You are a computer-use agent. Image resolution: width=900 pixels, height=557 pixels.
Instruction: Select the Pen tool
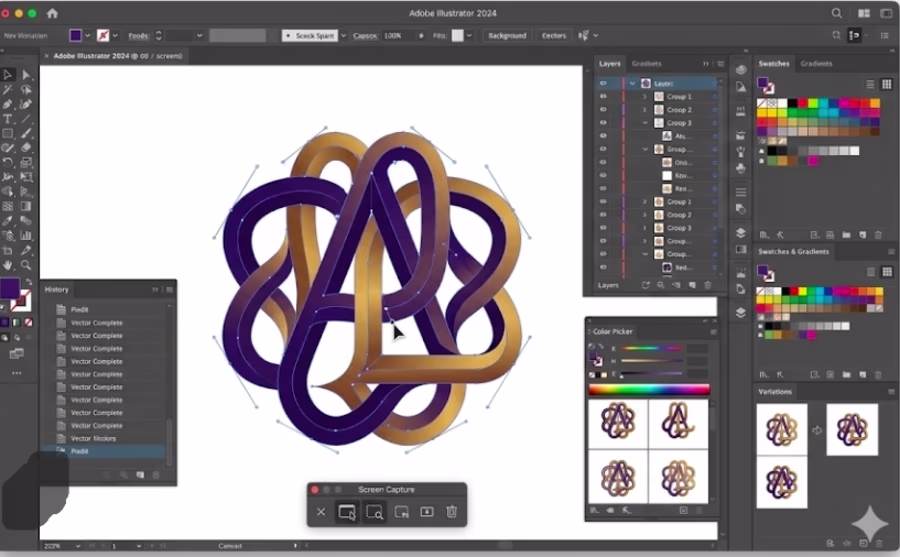coord(8,105)
